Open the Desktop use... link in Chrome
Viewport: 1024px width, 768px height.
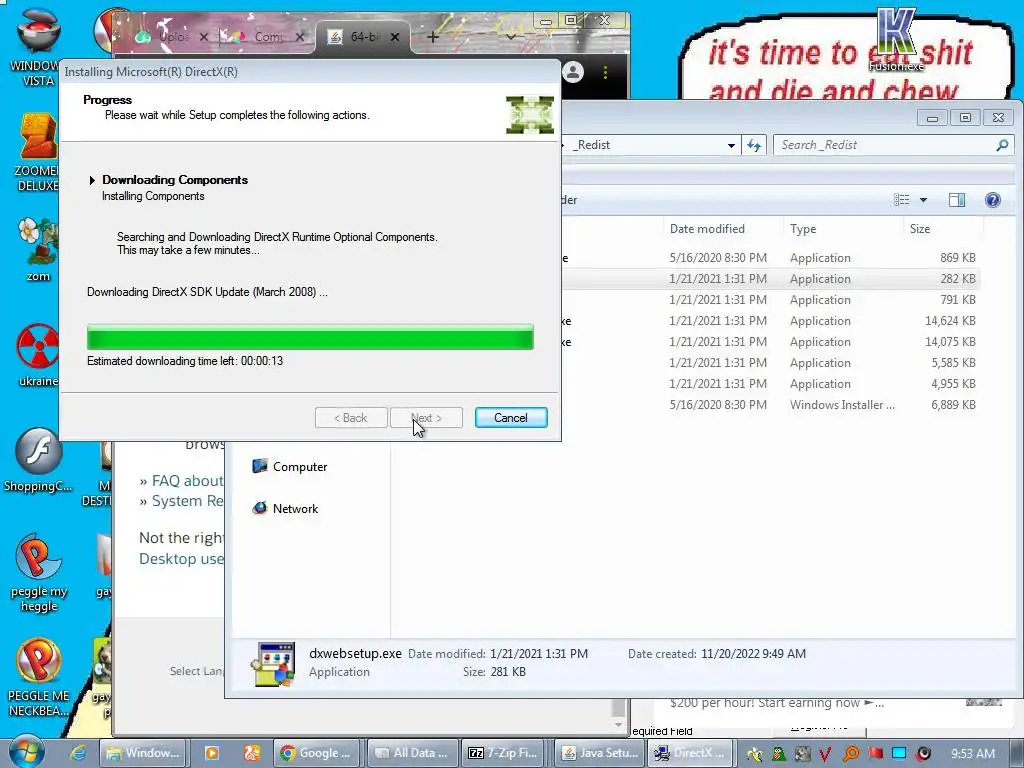point(182,558)
